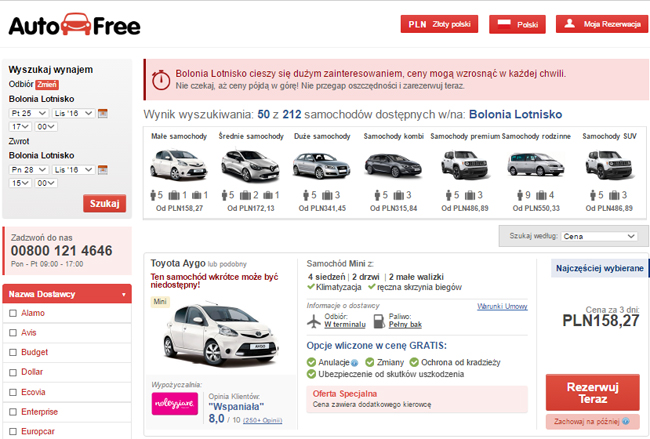The height and width of the screenshot is (439, 650).
Task: Click the user icon in Moja Rezerwacja
Action: [x=570, y=24]
